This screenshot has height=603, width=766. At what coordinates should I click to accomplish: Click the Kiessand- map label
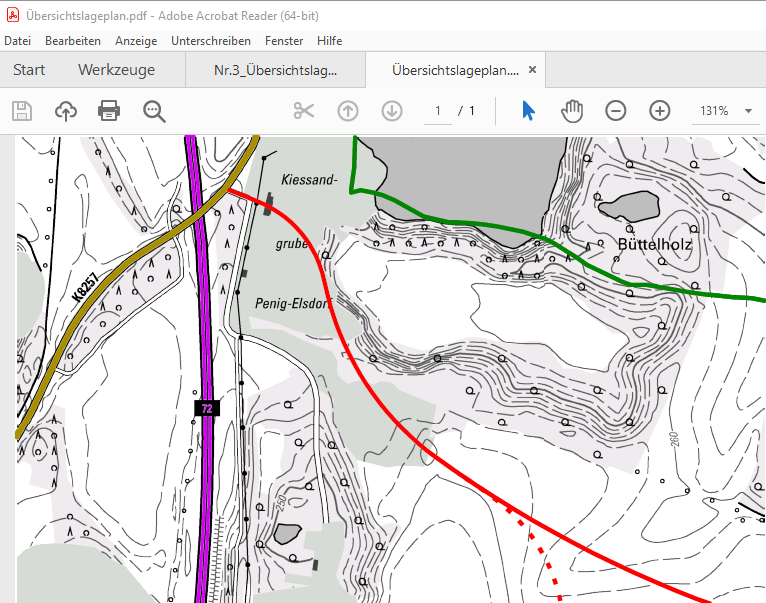click(x=309, y=180)
